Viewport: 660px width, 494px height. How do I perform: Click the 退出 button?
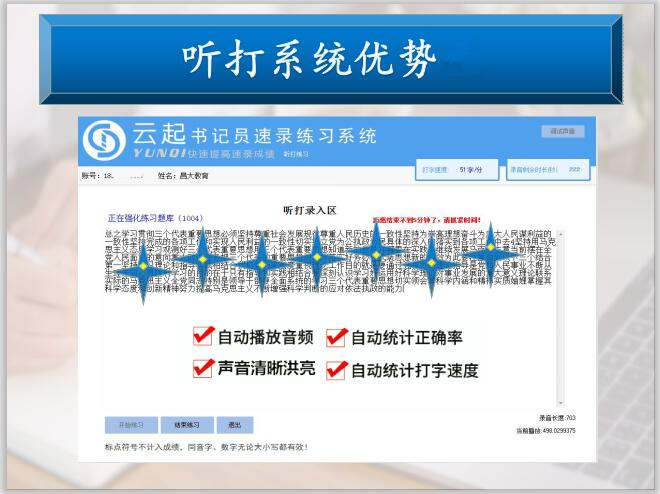[234, 425]
